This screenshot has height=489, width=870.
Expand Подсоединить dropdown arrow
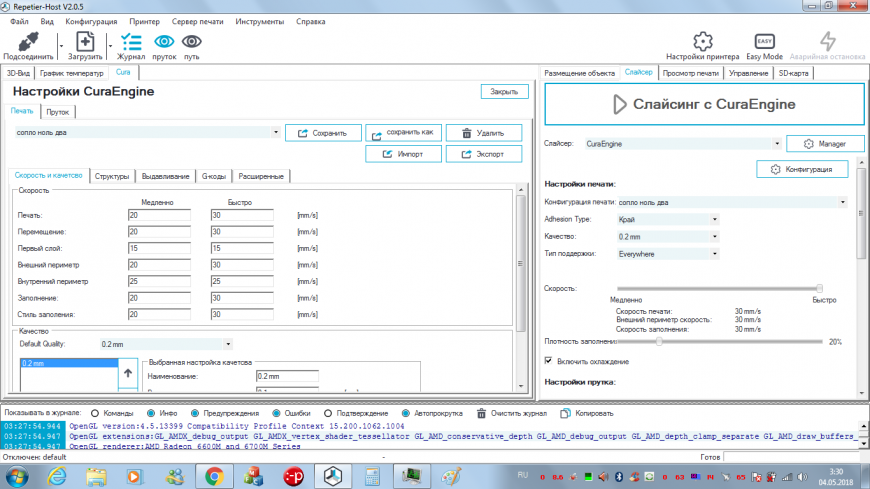pos(61,46)
